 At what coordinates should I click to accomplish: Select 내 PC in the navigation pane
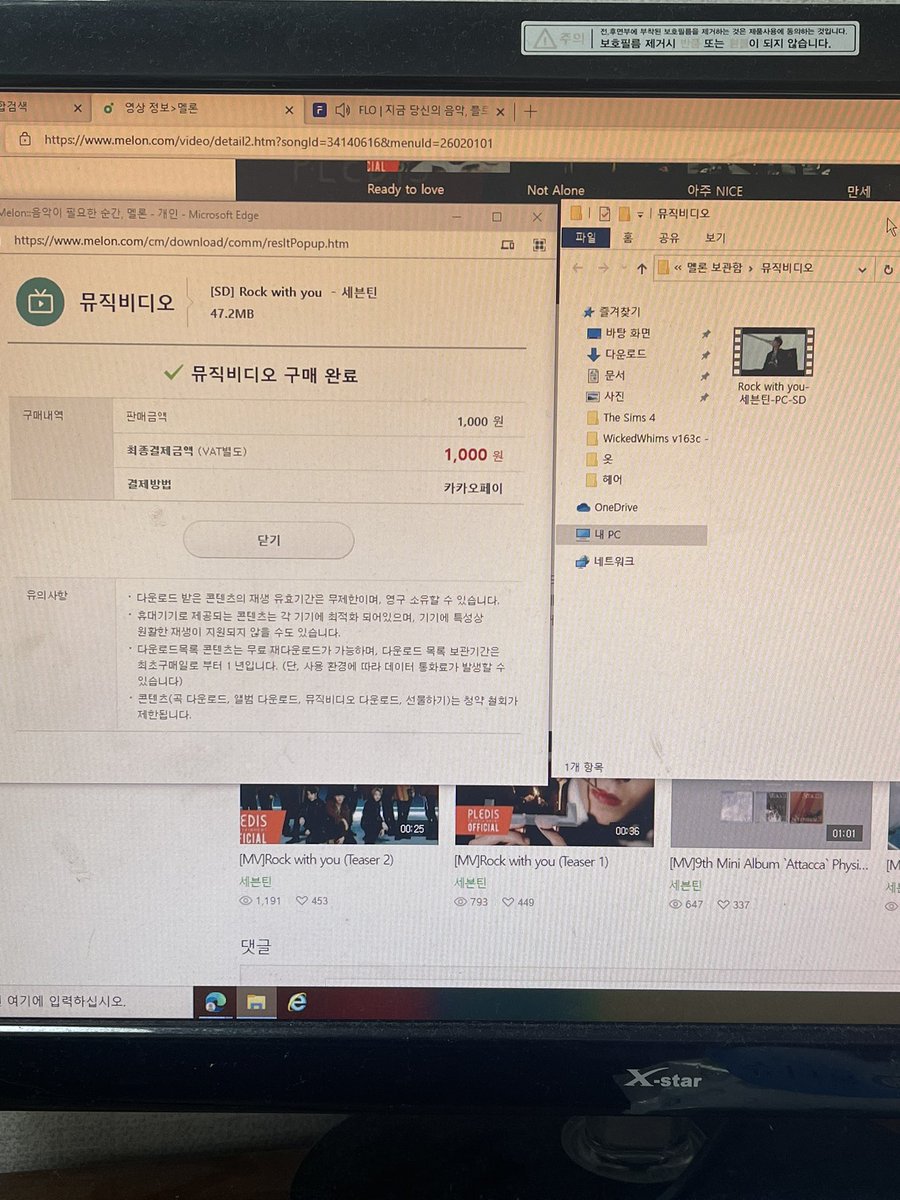coord(631,535)
